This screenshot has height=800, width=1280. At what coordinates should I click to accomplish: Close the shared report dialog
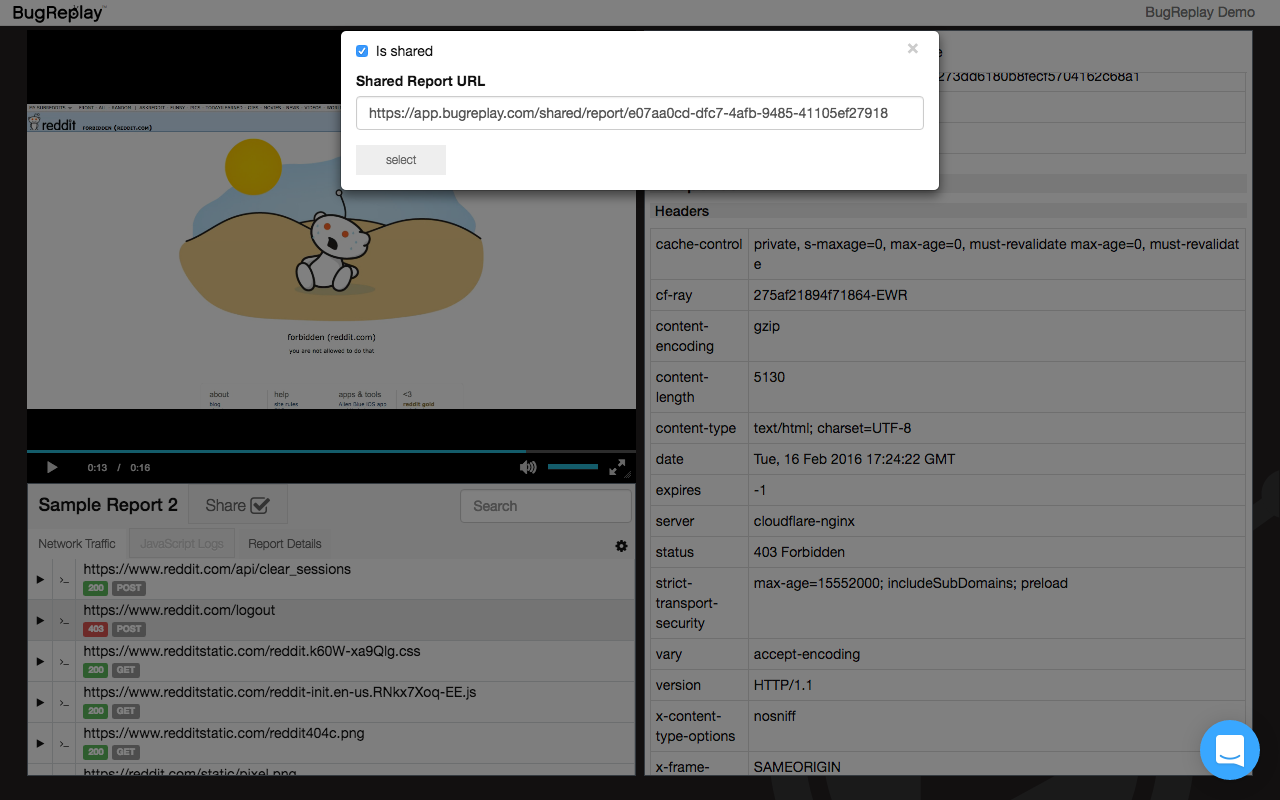(x=912, y=48)
